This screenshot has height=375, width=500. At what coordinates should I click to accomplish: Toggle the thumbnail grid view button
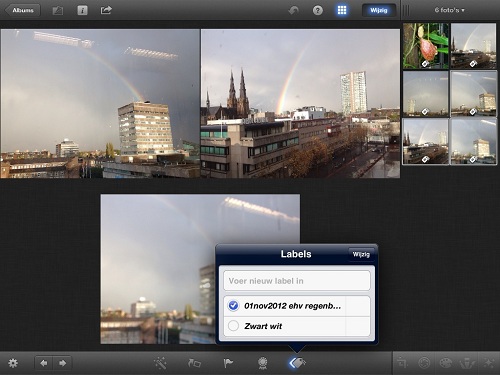(342, 10)
